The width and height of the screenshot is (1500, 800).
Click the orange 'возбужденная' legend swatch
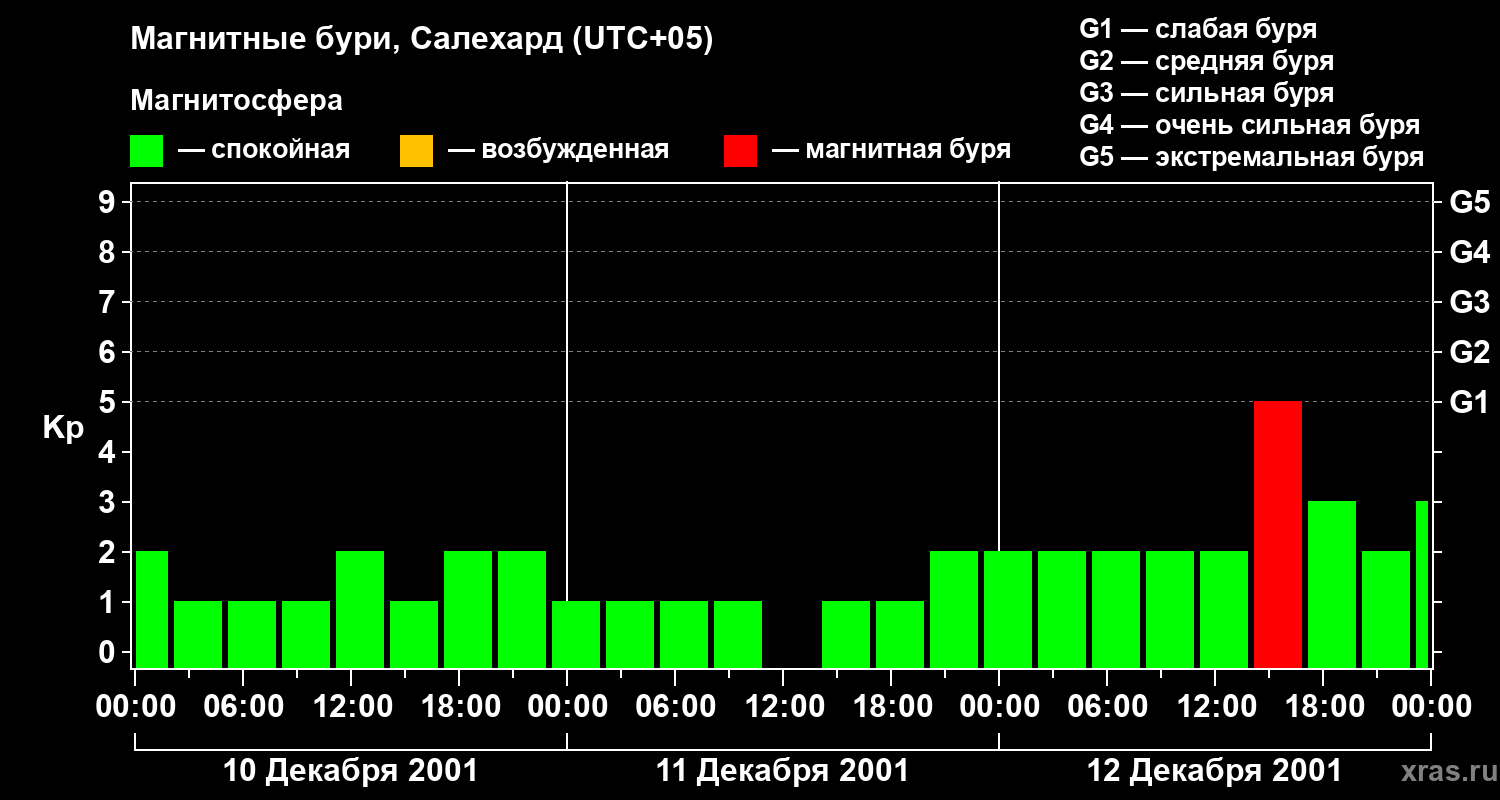416,151
